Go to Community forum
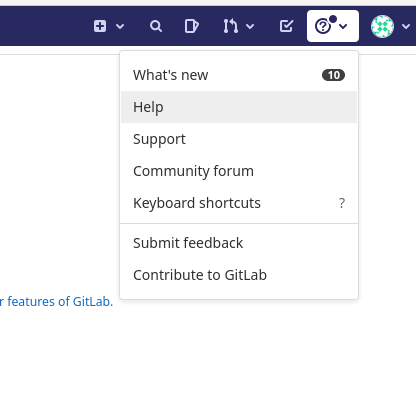Viewport: 416px width, 401px height. [239, 171]
